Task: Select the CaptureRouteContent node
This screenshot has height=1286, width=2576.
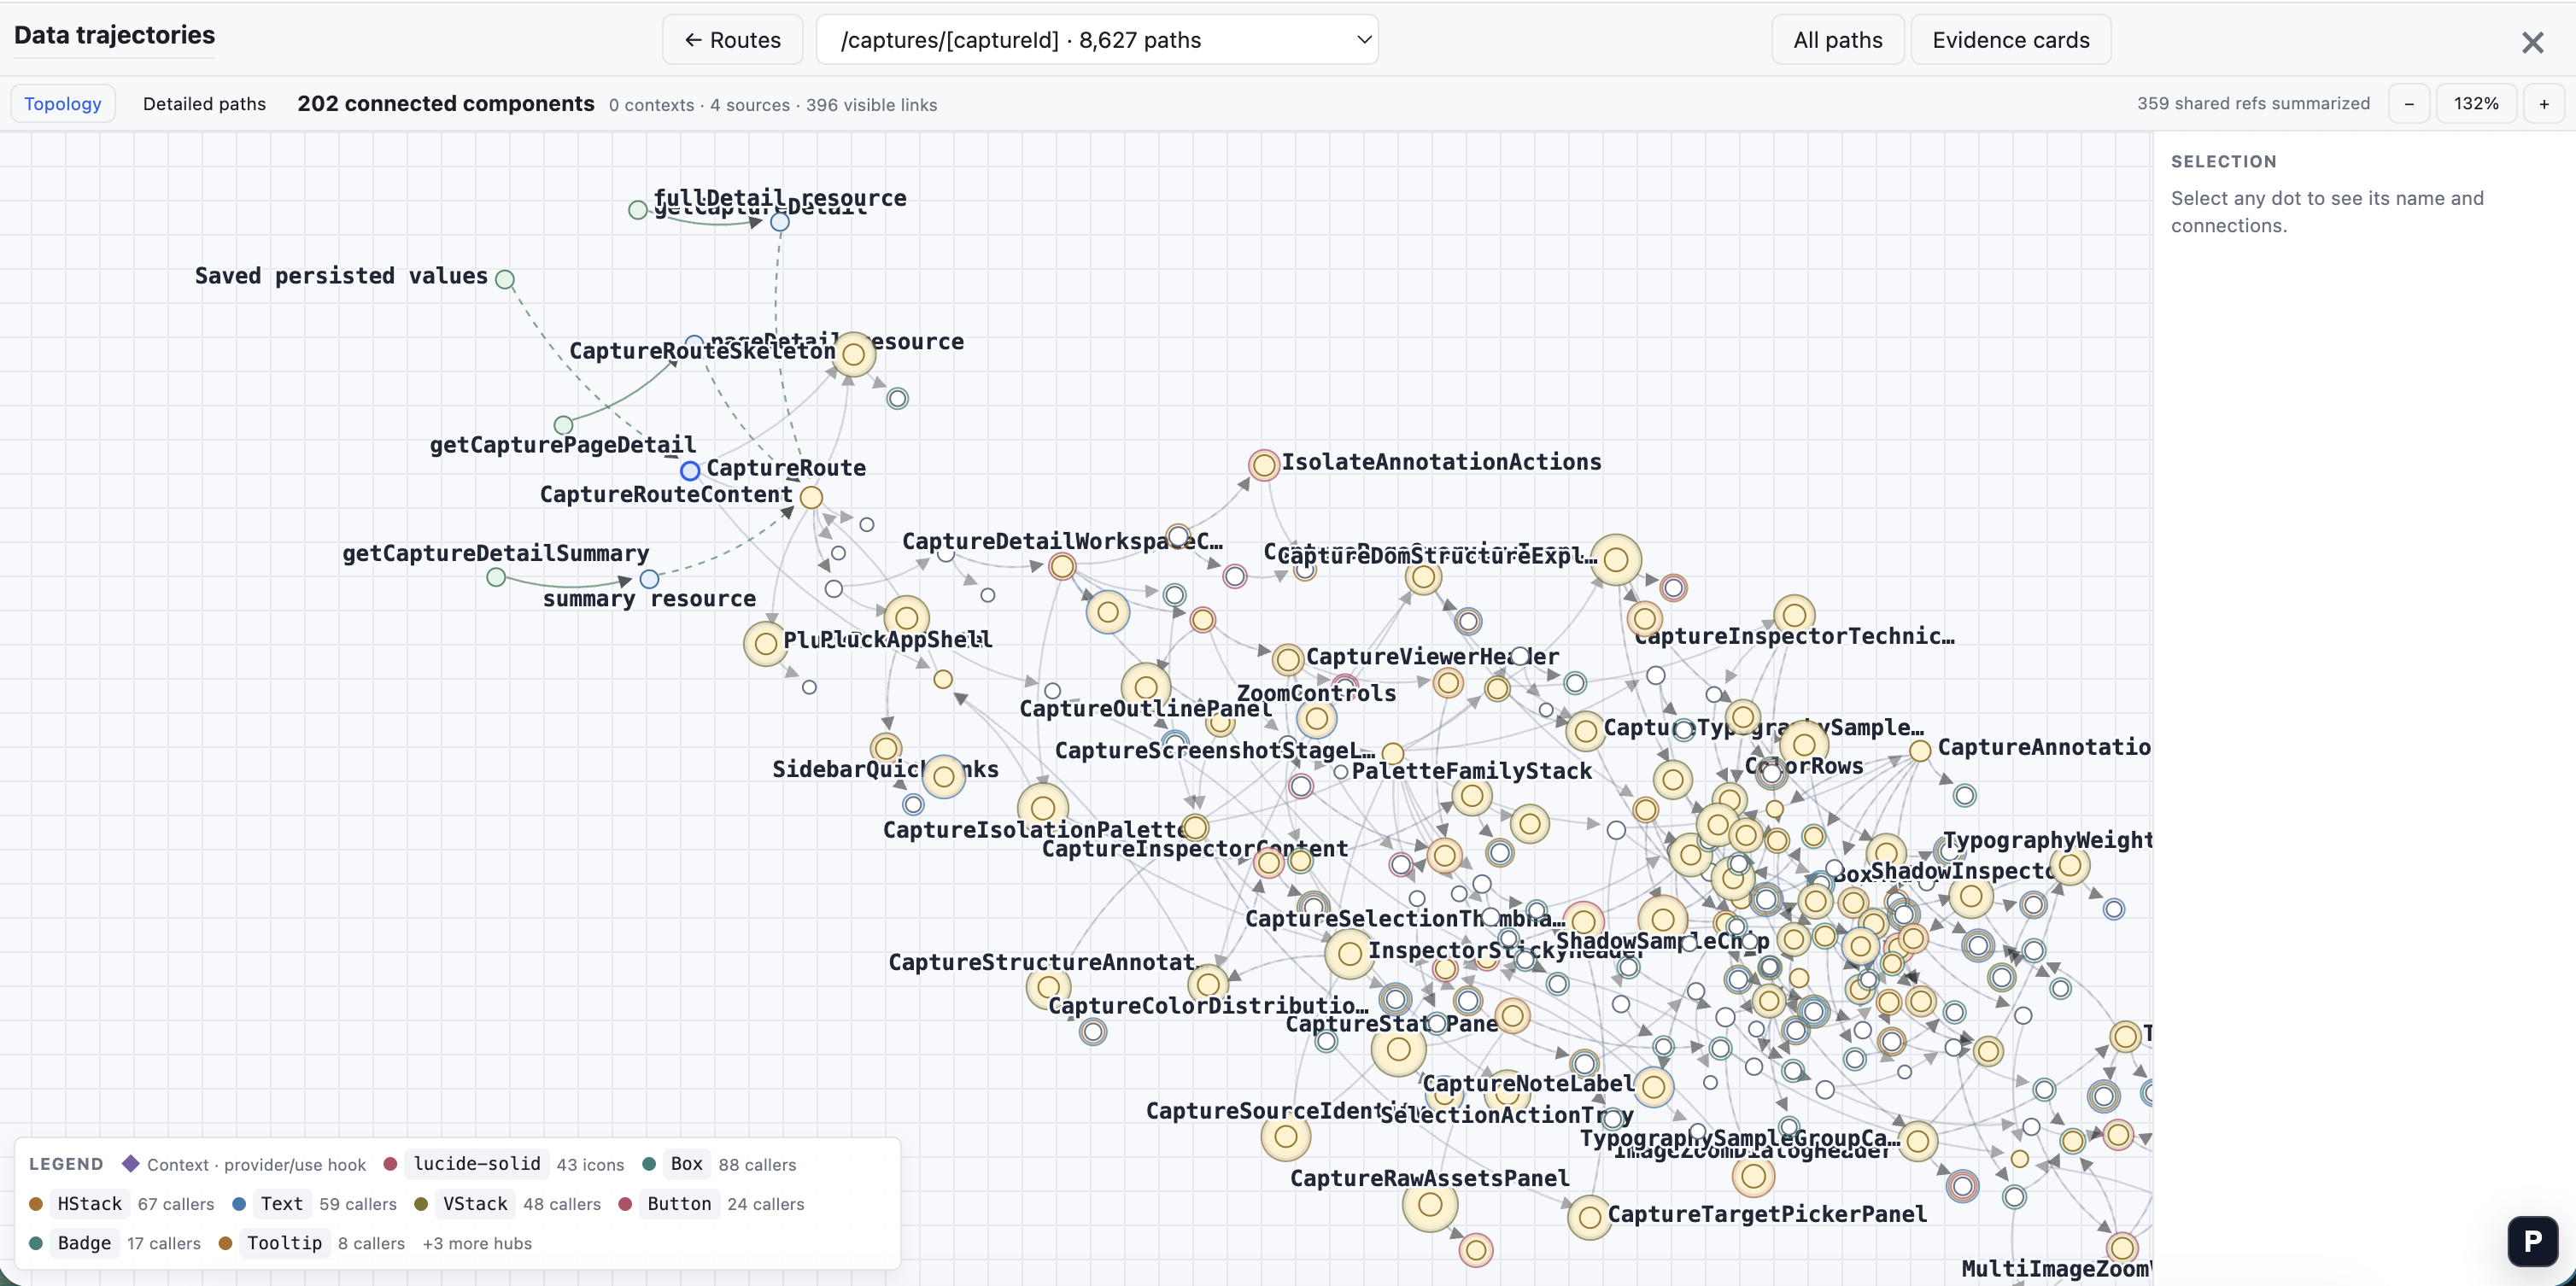Action: coord(811,497)
